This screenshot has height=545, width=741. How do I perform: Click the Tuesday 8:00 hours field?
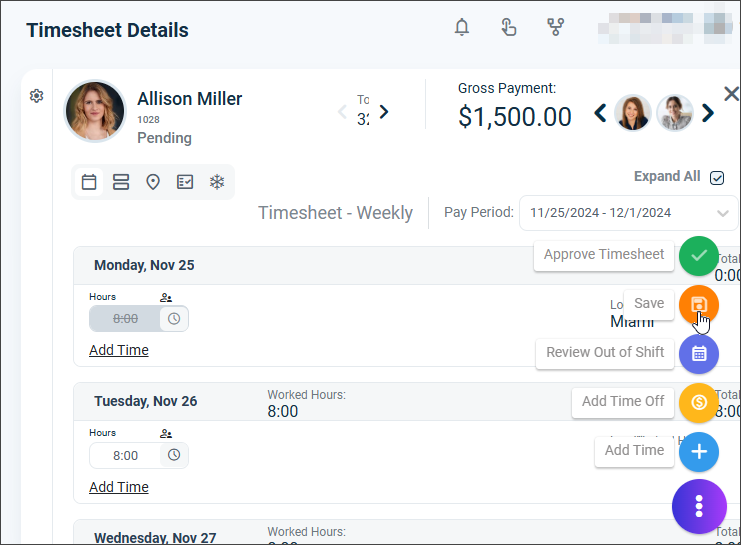coord(125,455)
